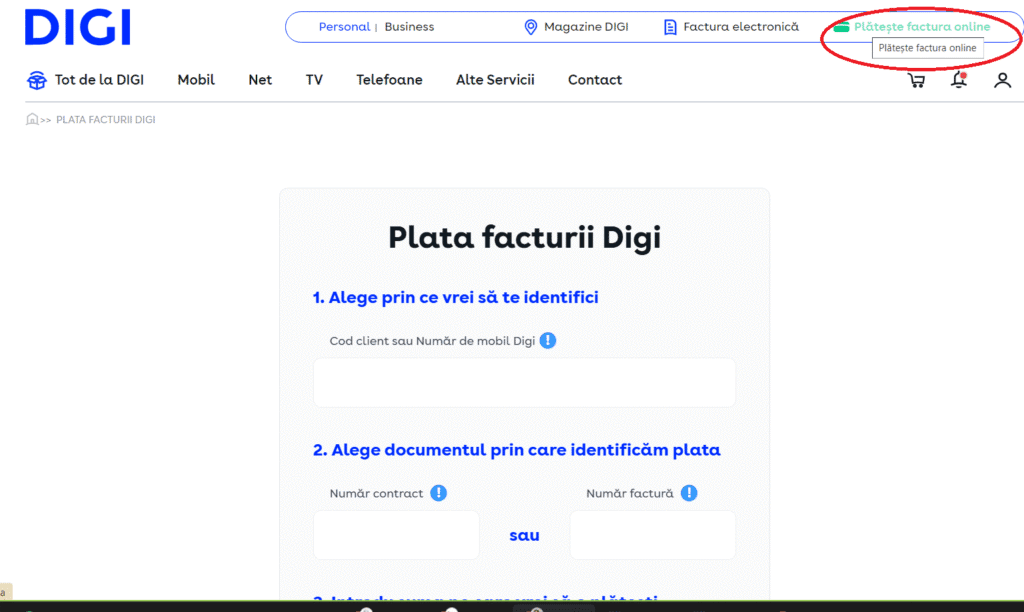
Task: Open Magazine DIGI link
Action: pyautogui.click(x=586, y=27)
